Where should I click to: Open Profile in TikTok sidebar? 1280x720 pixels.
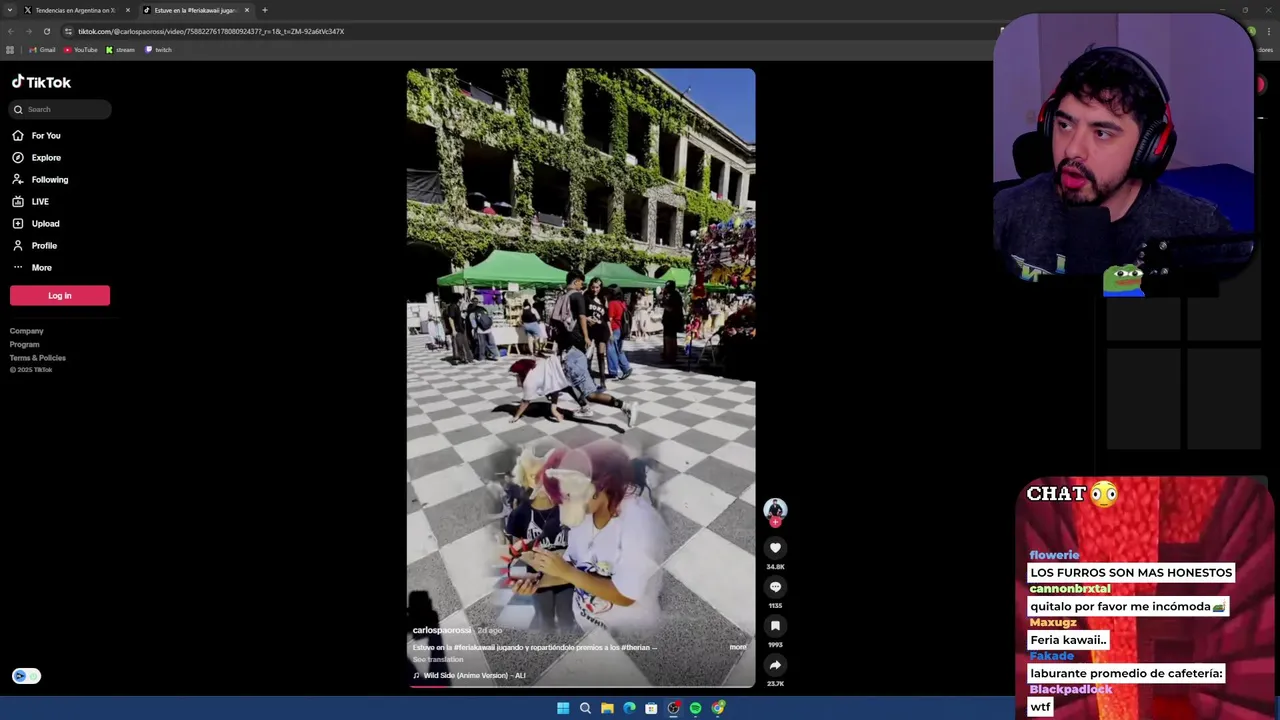click(x=35, y=245)
